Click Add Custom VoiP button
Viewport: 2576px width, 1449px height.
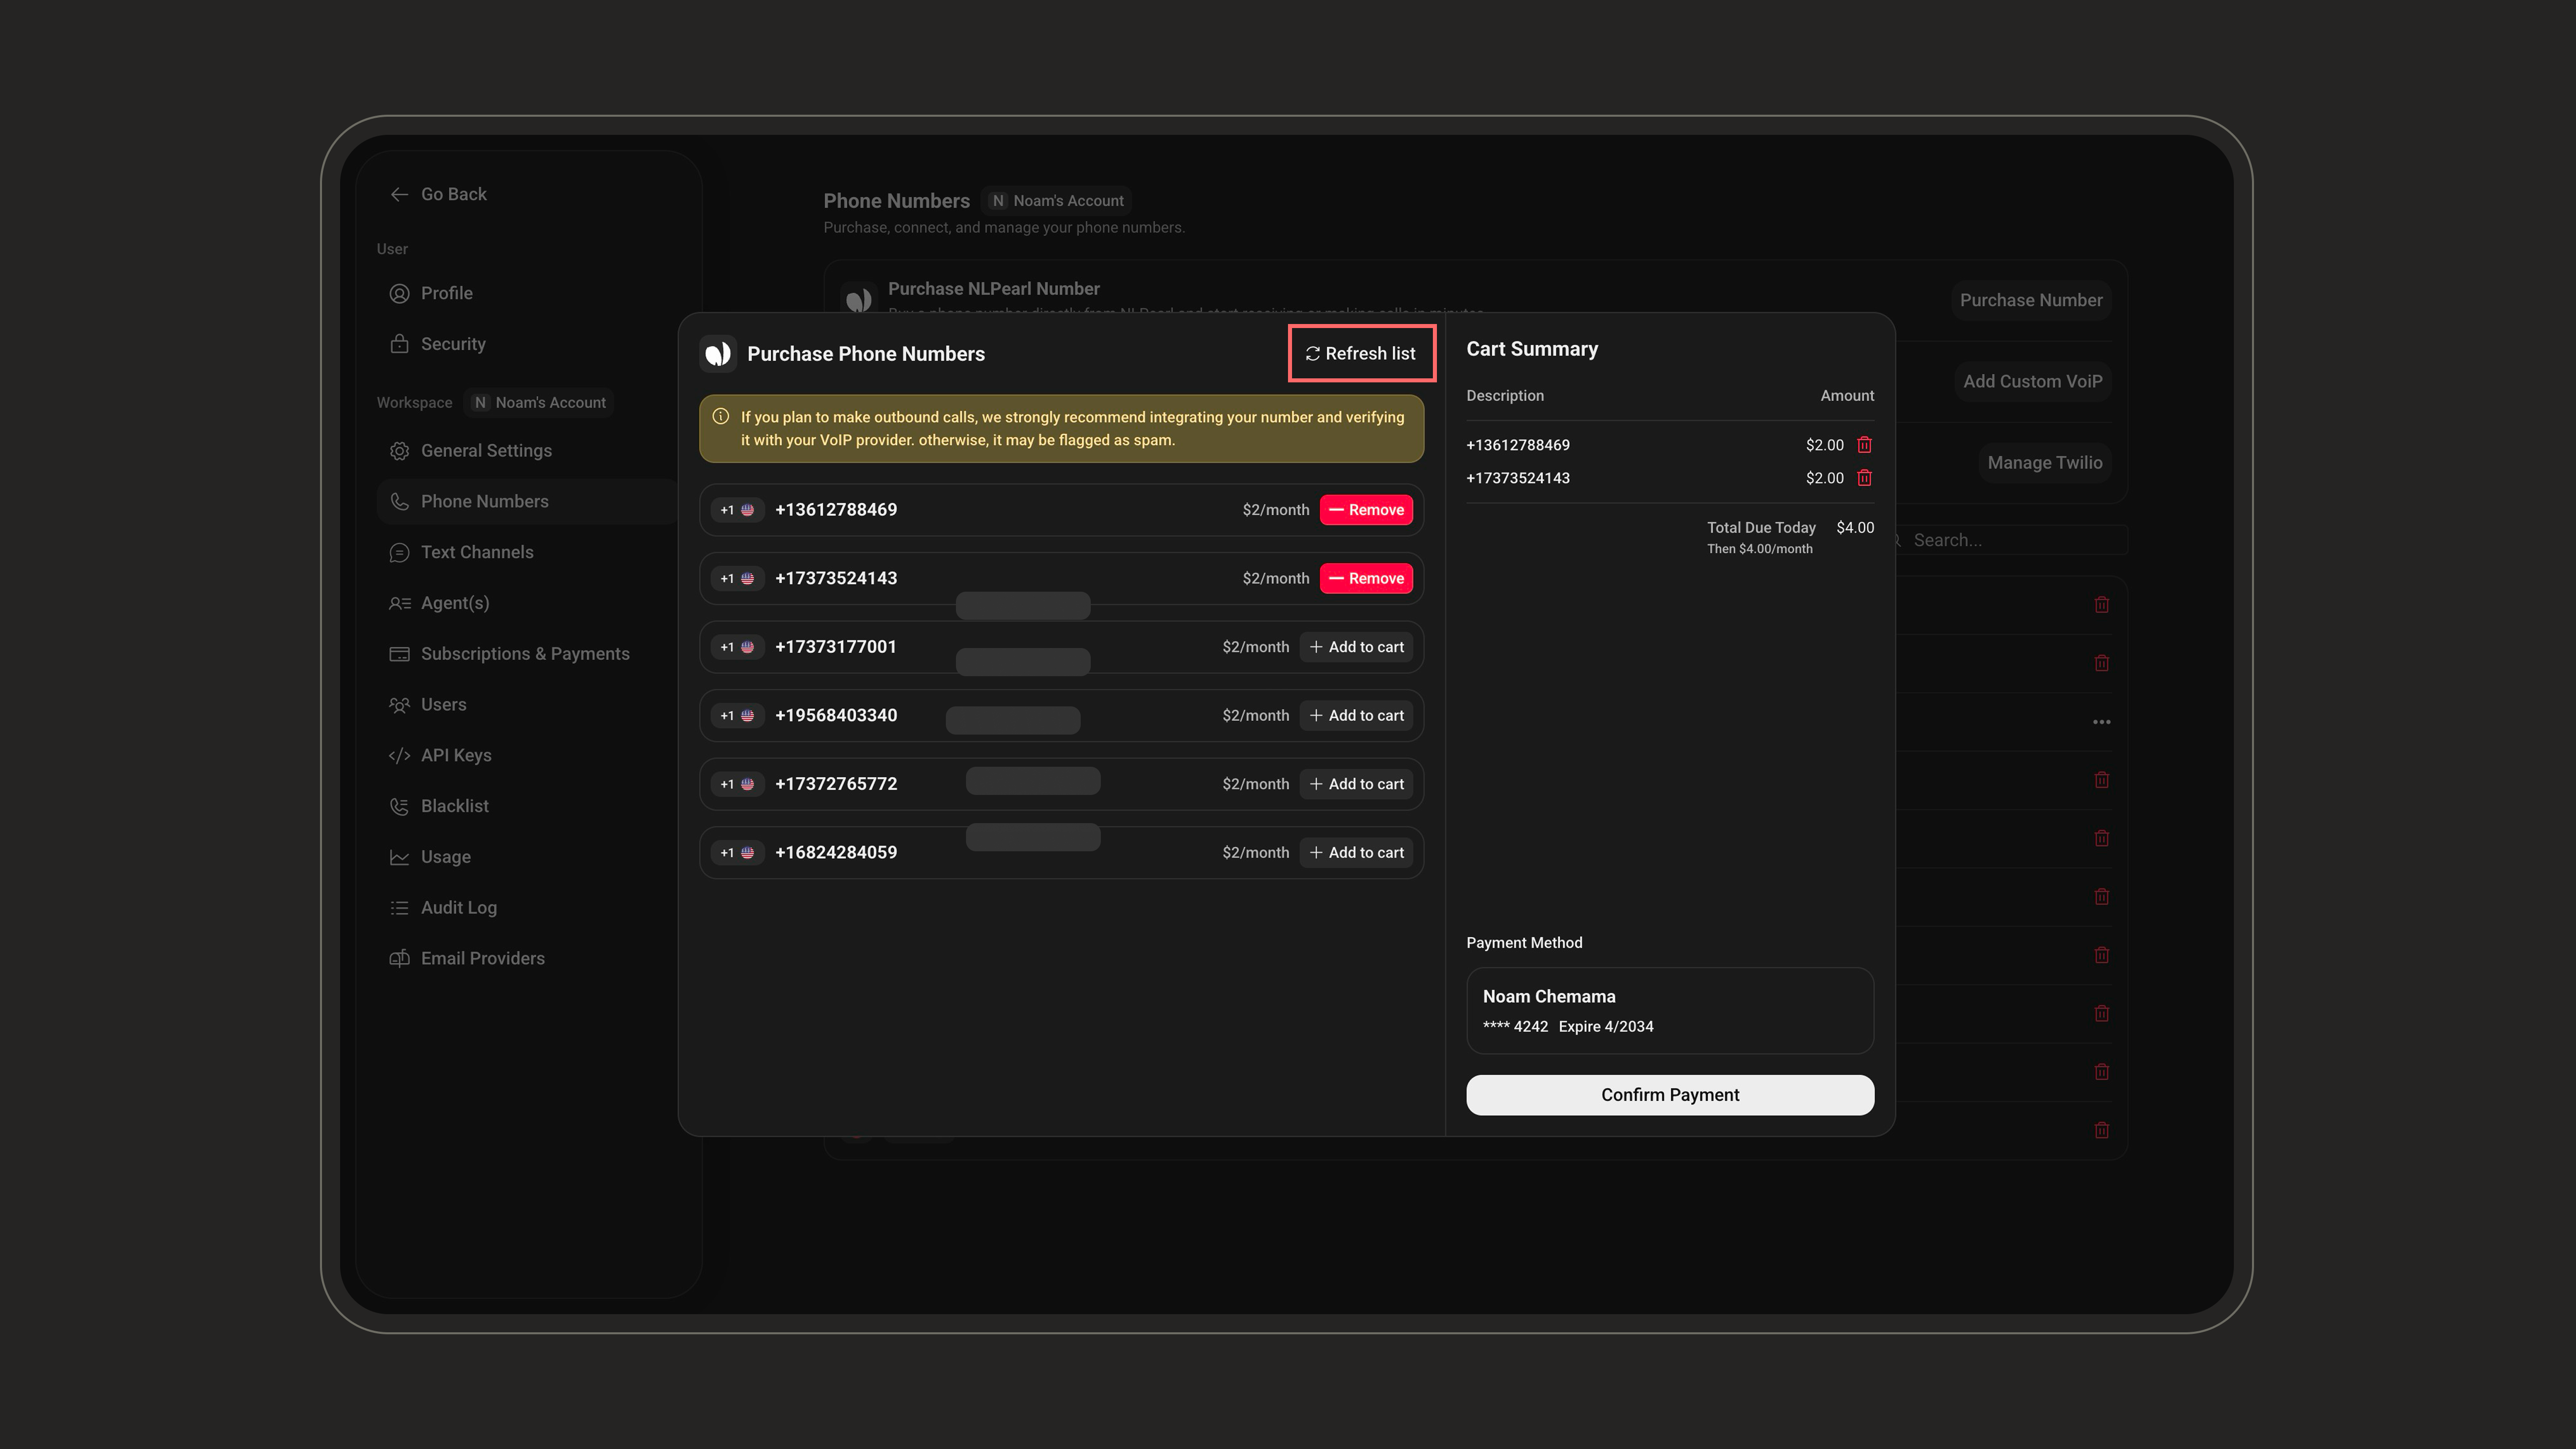[2032, 381]
